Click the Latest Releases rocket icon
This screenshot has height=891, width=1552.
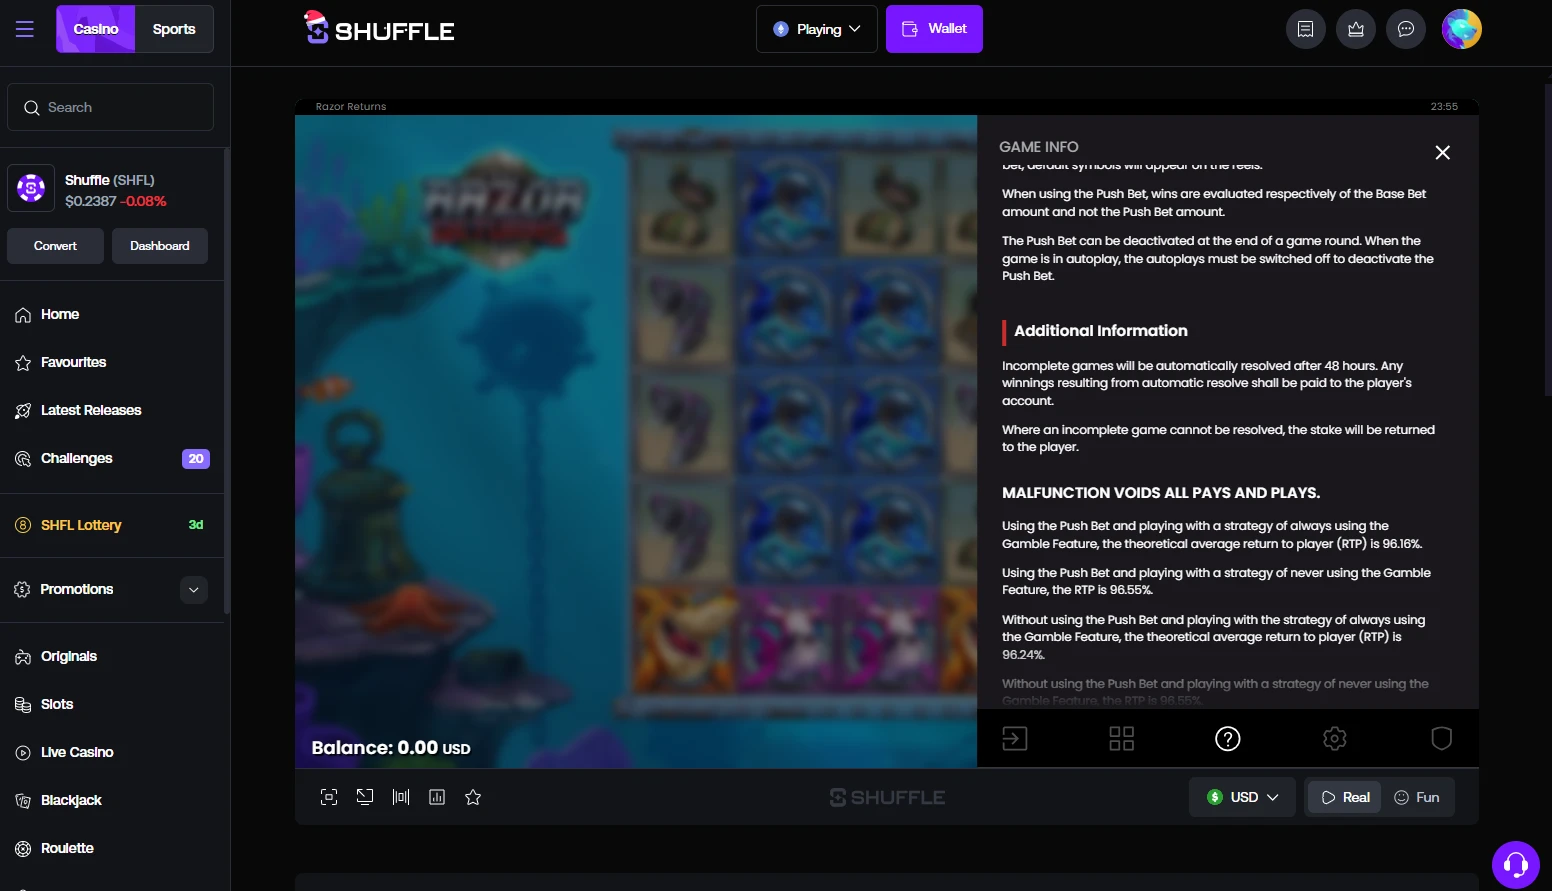(23, 411)
